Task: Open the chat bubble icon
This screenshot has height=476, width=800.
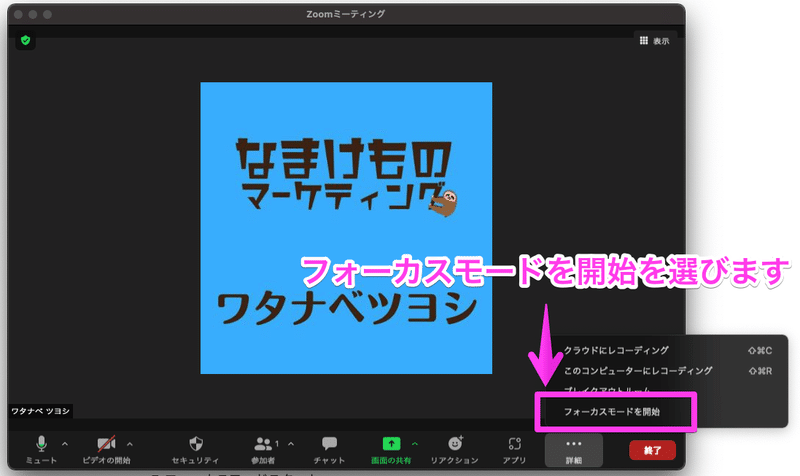Action: click(x=329, y=443)
